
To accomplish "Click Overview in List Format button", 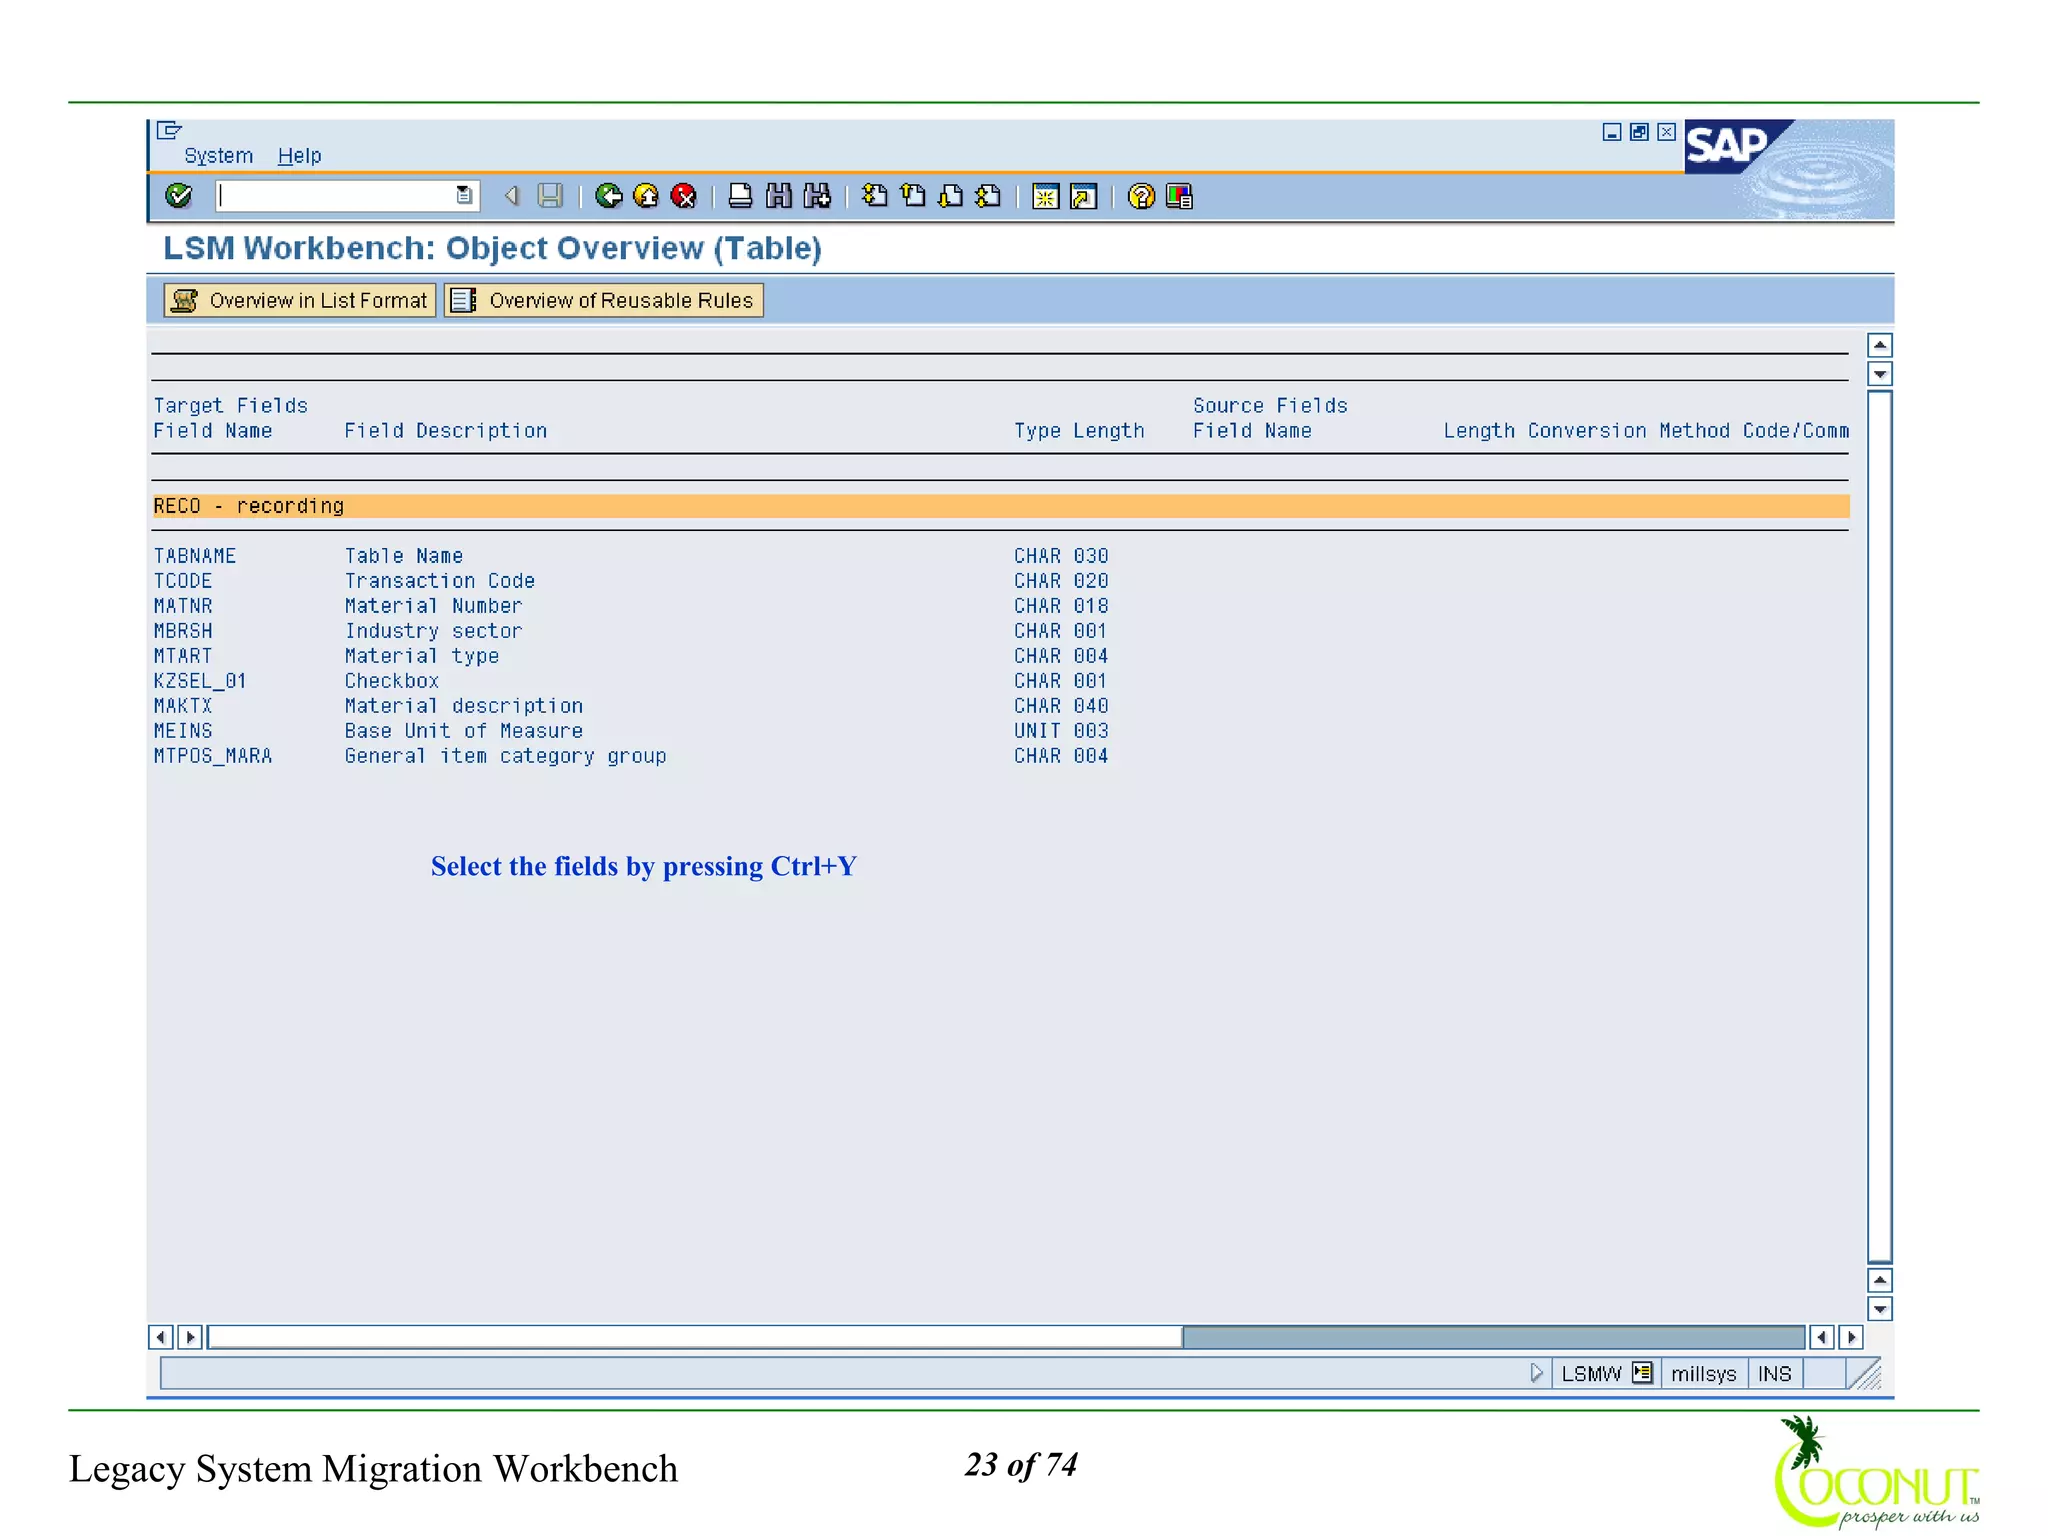I will (x=300, y=300).
